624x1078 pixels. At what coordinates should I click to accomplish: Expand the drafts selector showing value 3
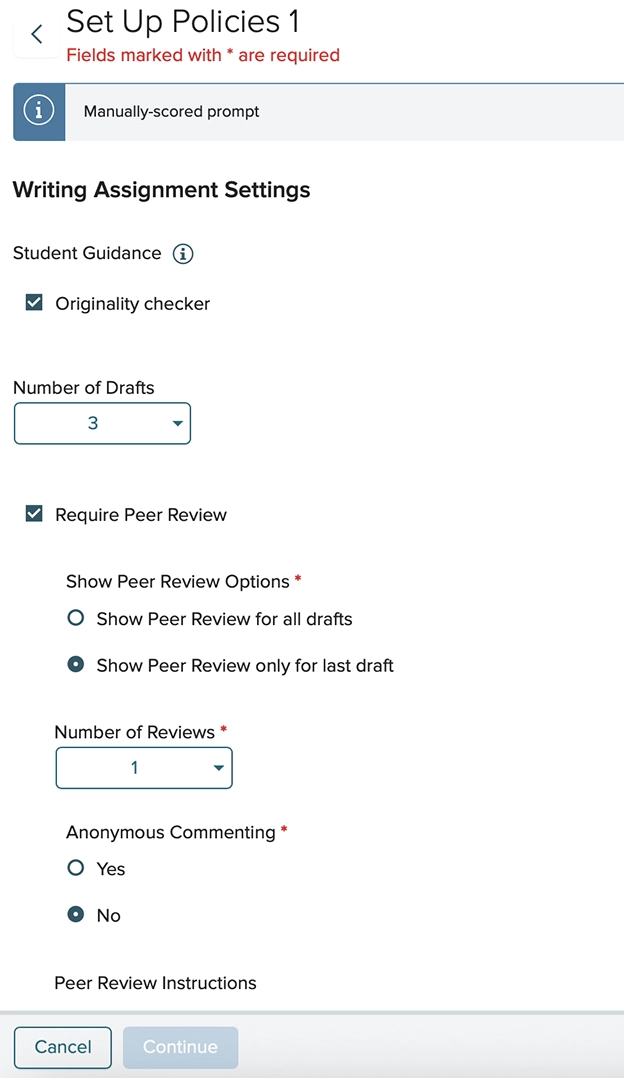point(102,423)
